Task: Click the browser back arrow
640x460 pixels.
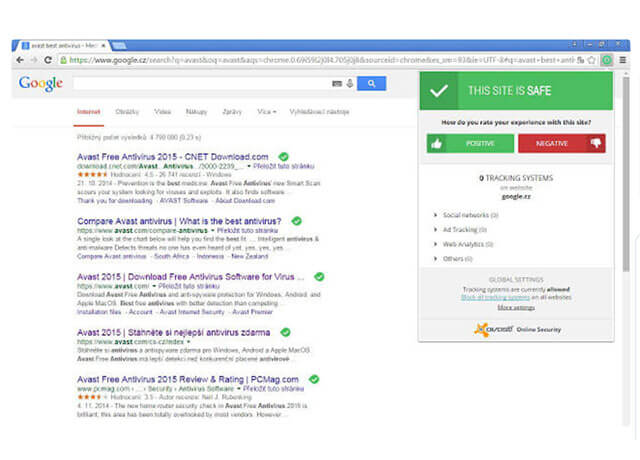Action: (21, 60)
